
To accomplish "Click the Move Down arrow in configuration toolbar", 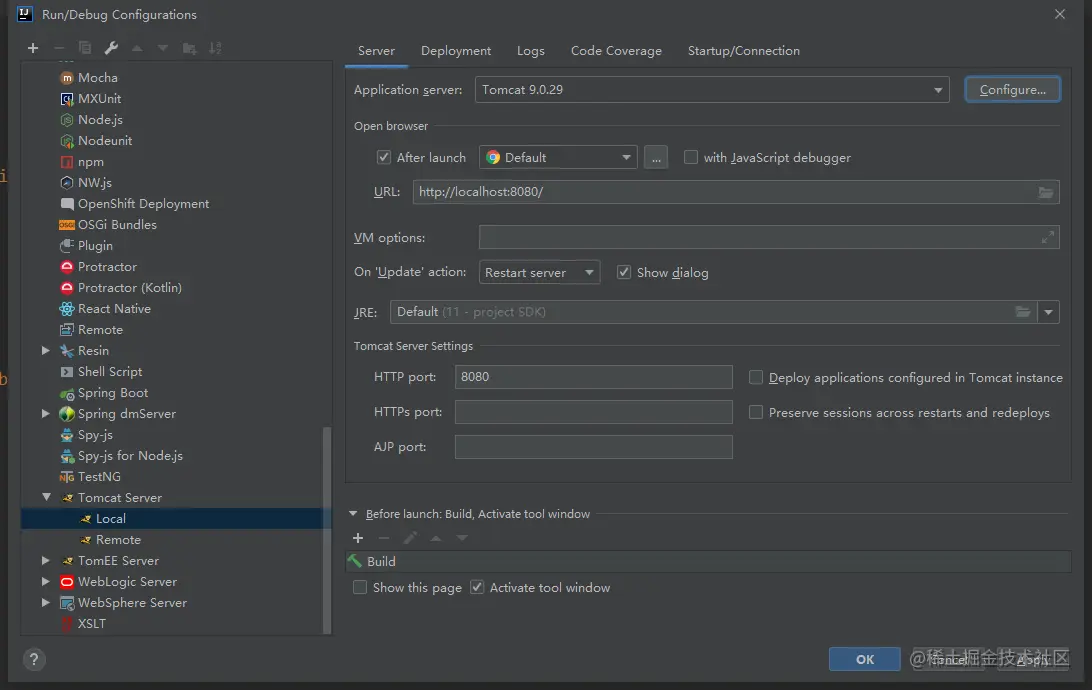I will (x=163, y=48).
